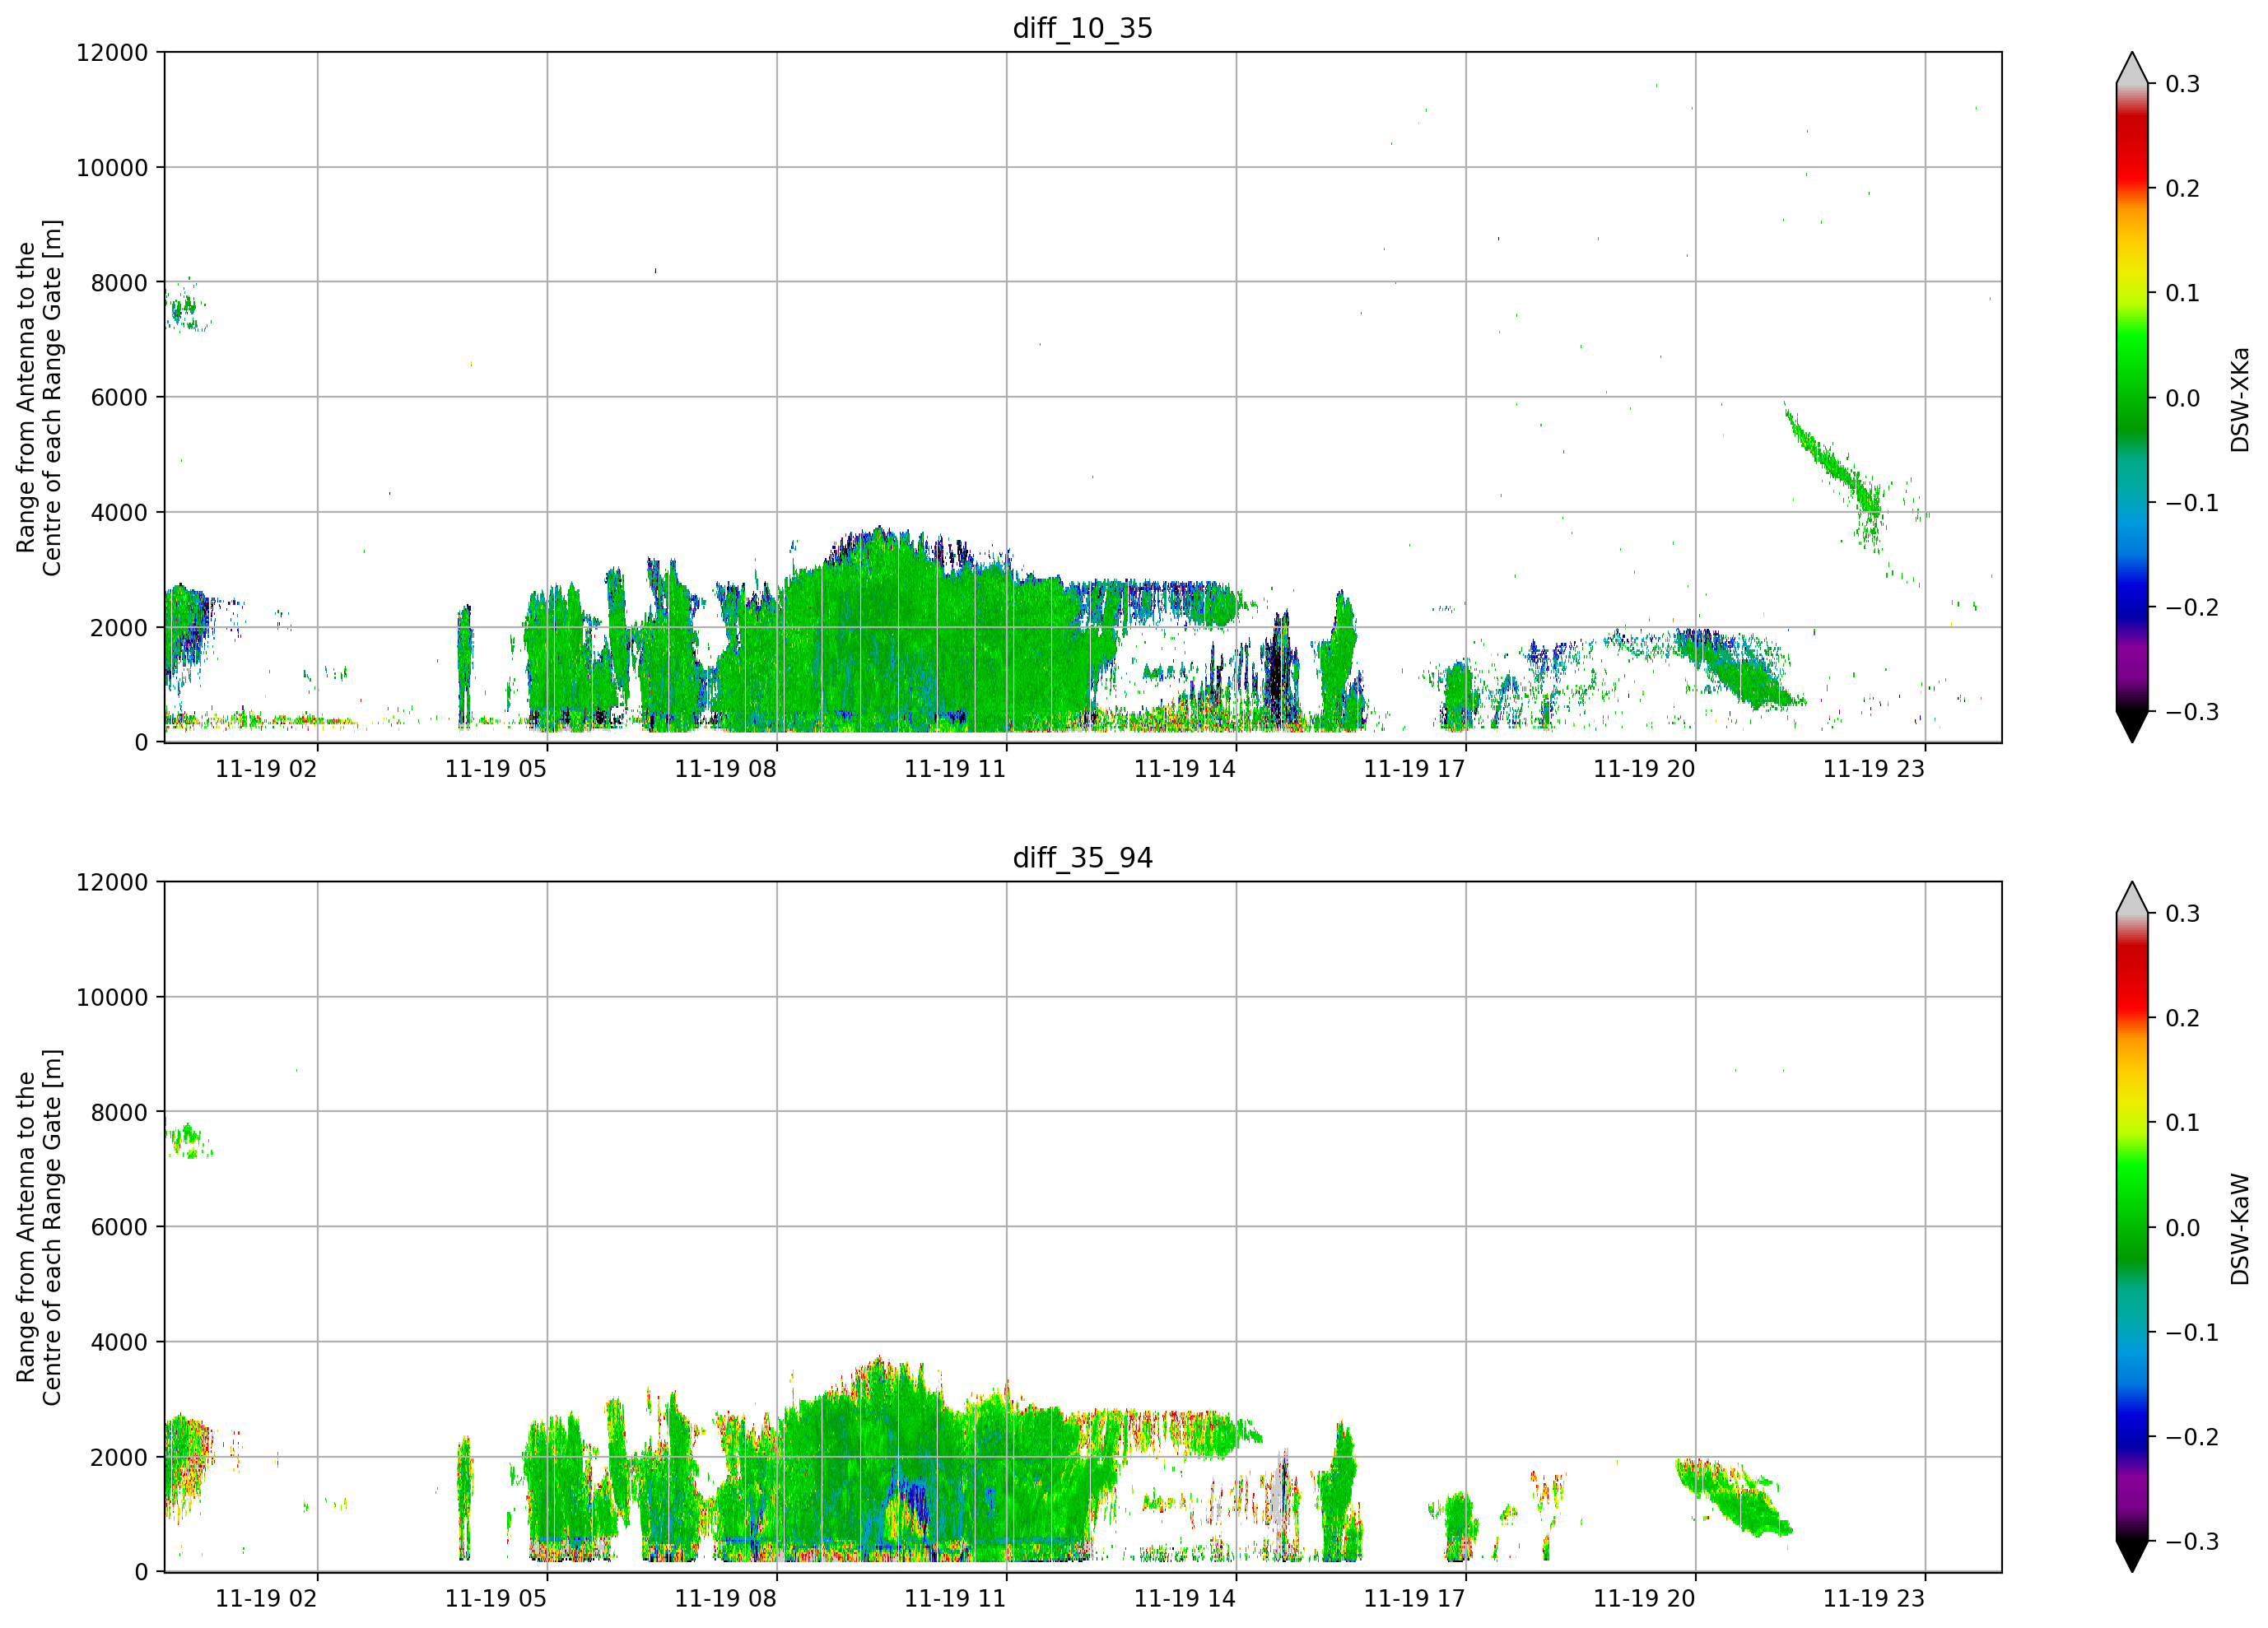Click the −0.2 tick on DSW-XKa colorbar

[x=2192, y=607]
